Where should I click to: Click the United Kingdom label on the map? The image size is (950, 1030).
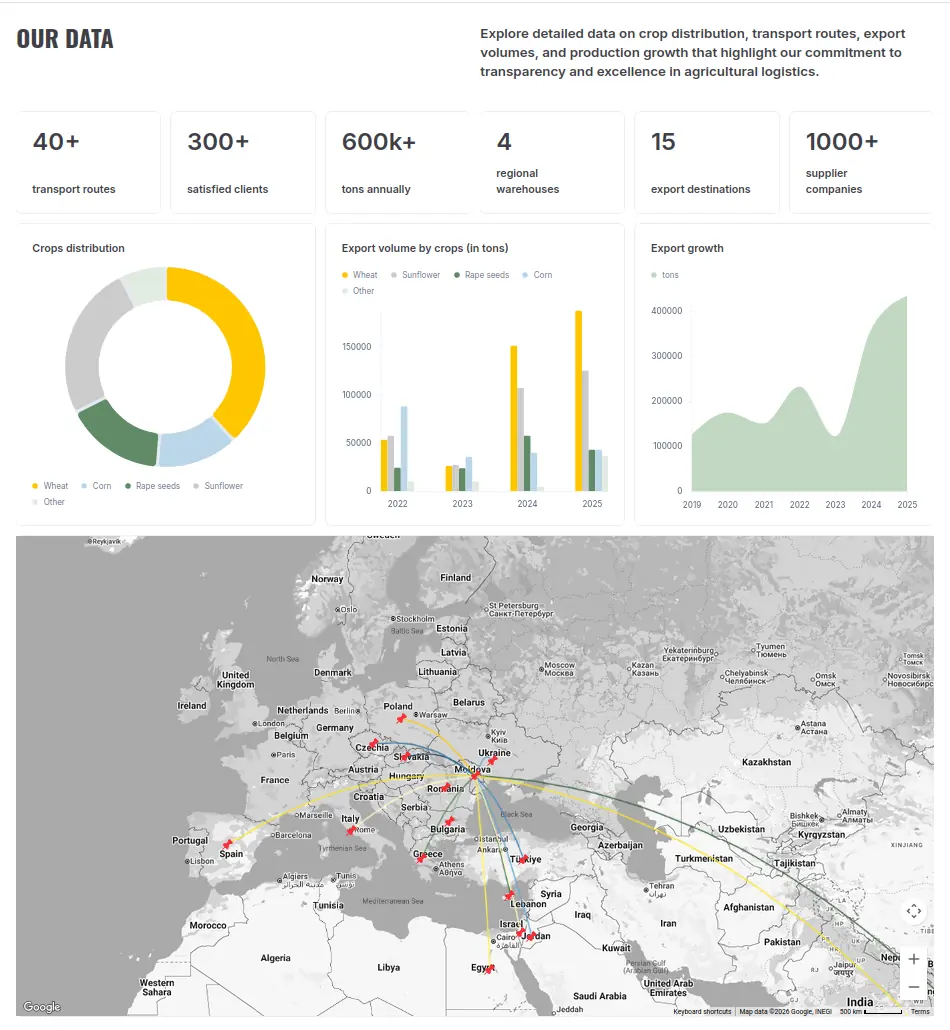click(235, 680)
